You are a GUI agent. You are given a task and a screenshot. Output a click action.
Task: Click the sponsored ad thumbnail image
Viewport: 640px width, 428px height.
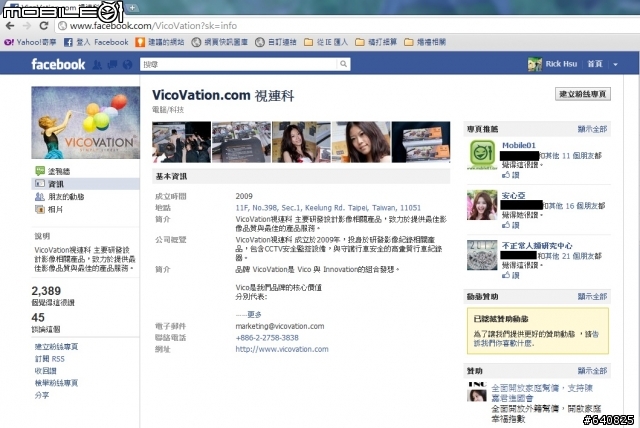coord(477,392)
